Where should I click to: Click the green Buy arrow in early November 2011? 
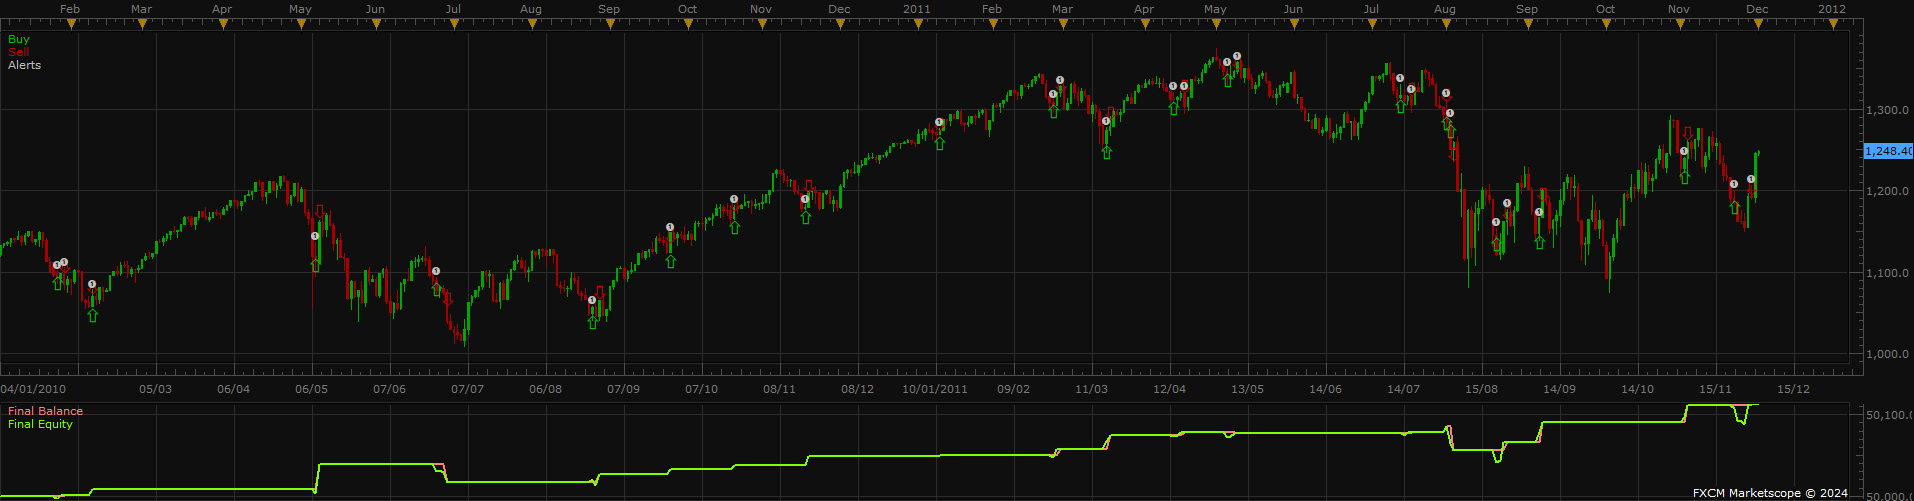tap(1685, 177)
